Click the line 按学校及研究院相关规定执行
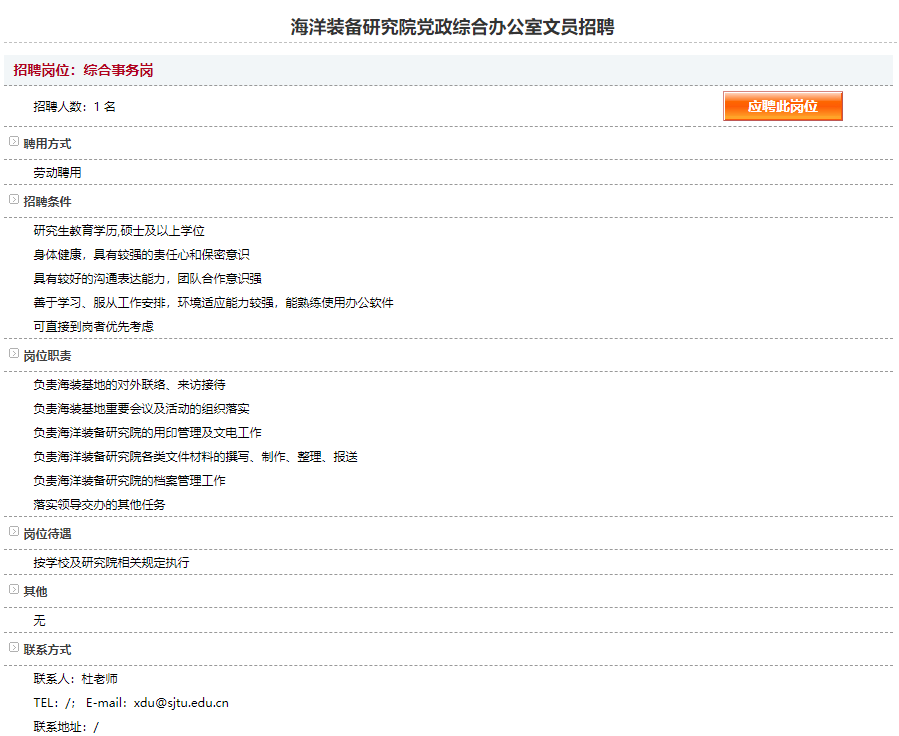Image resolution: width=899 pixels, height=736 pixels. click(111, 563)
